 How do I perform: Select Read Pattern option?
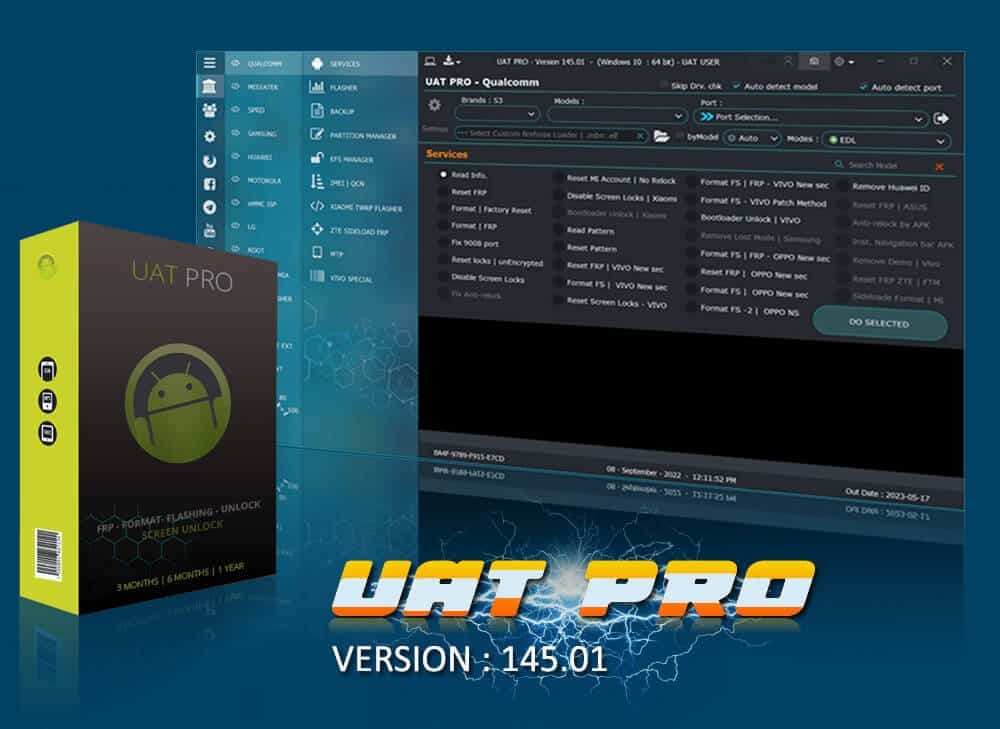coord(584,230)
